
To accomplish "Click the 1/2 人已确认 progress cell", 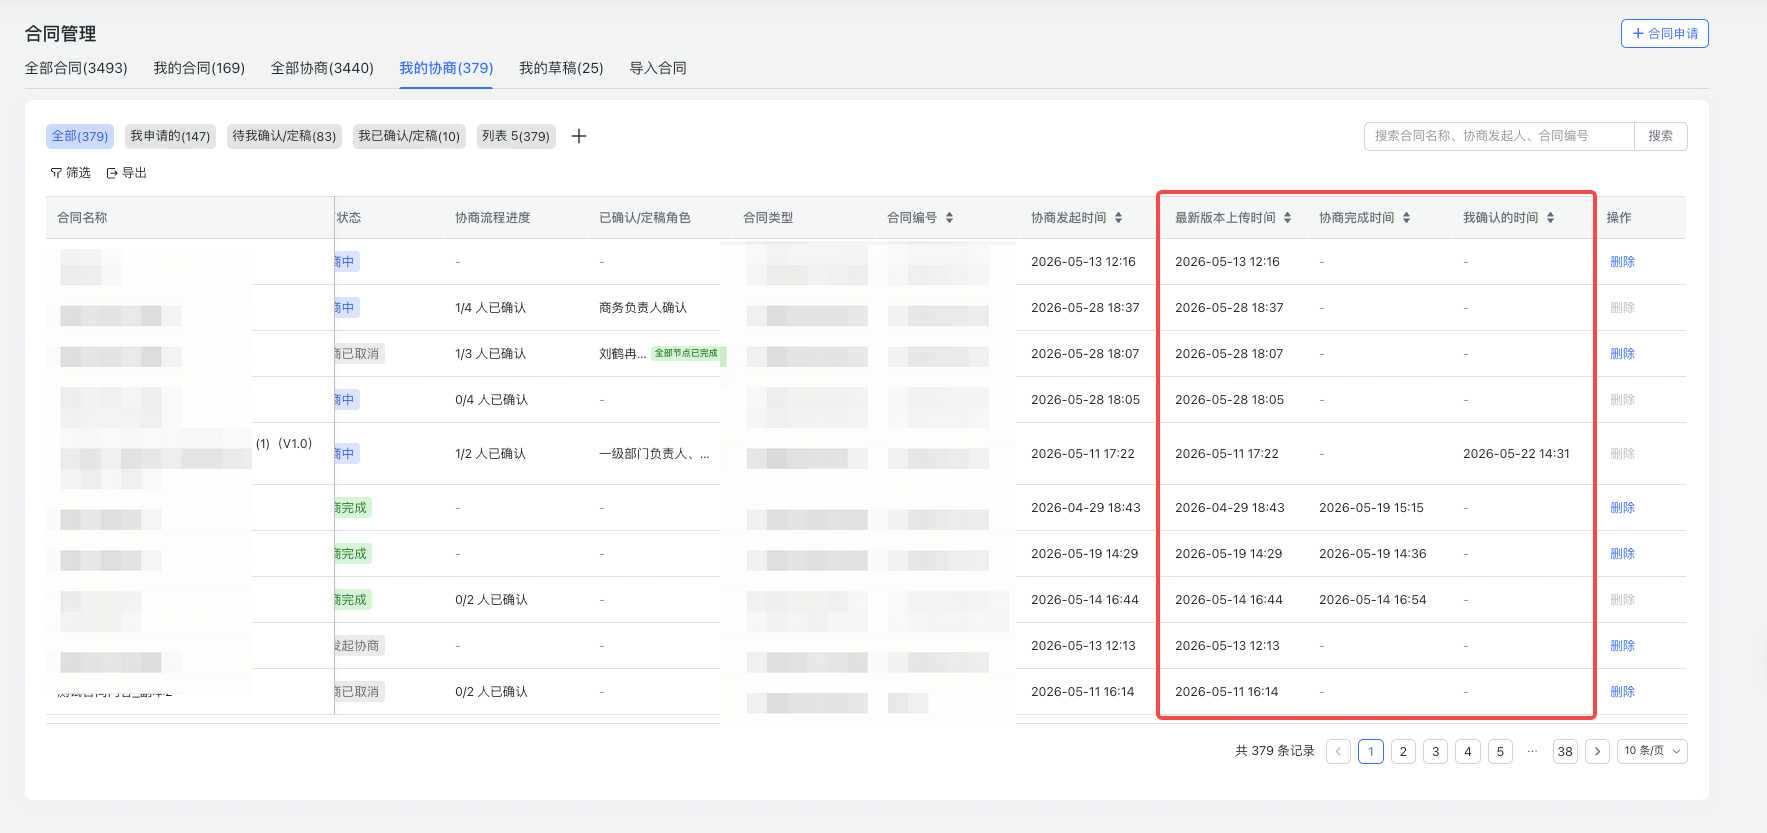I will pyautogui.click(x=490, y=454).
